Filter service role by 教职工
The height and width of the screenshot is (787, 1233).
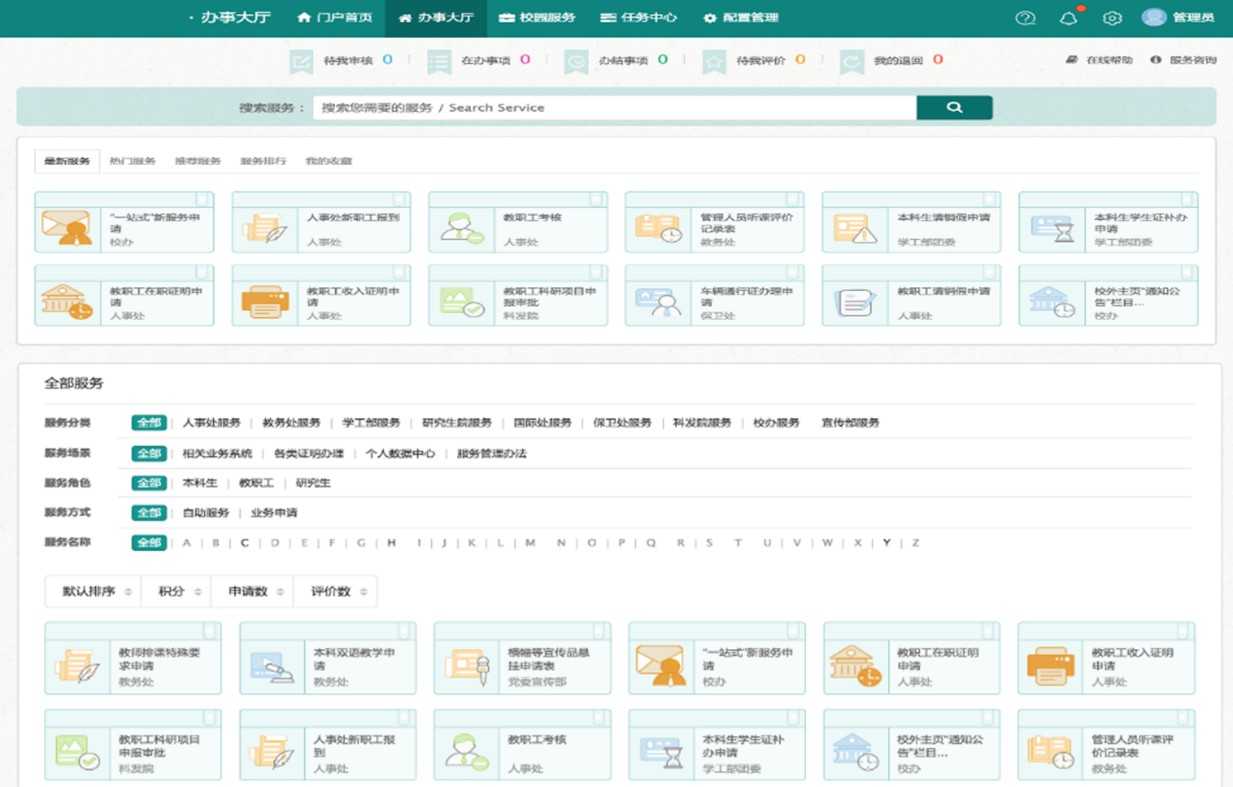(x=256, y=483)
